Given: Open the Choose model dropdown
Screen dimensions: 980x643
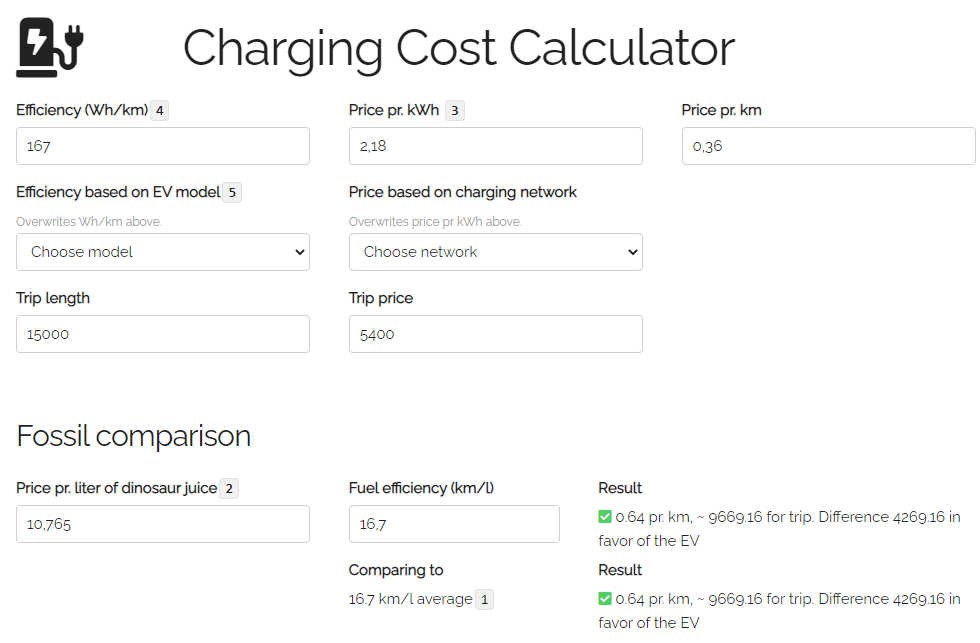Looking at the screenshot, I should tap(163, 252).
